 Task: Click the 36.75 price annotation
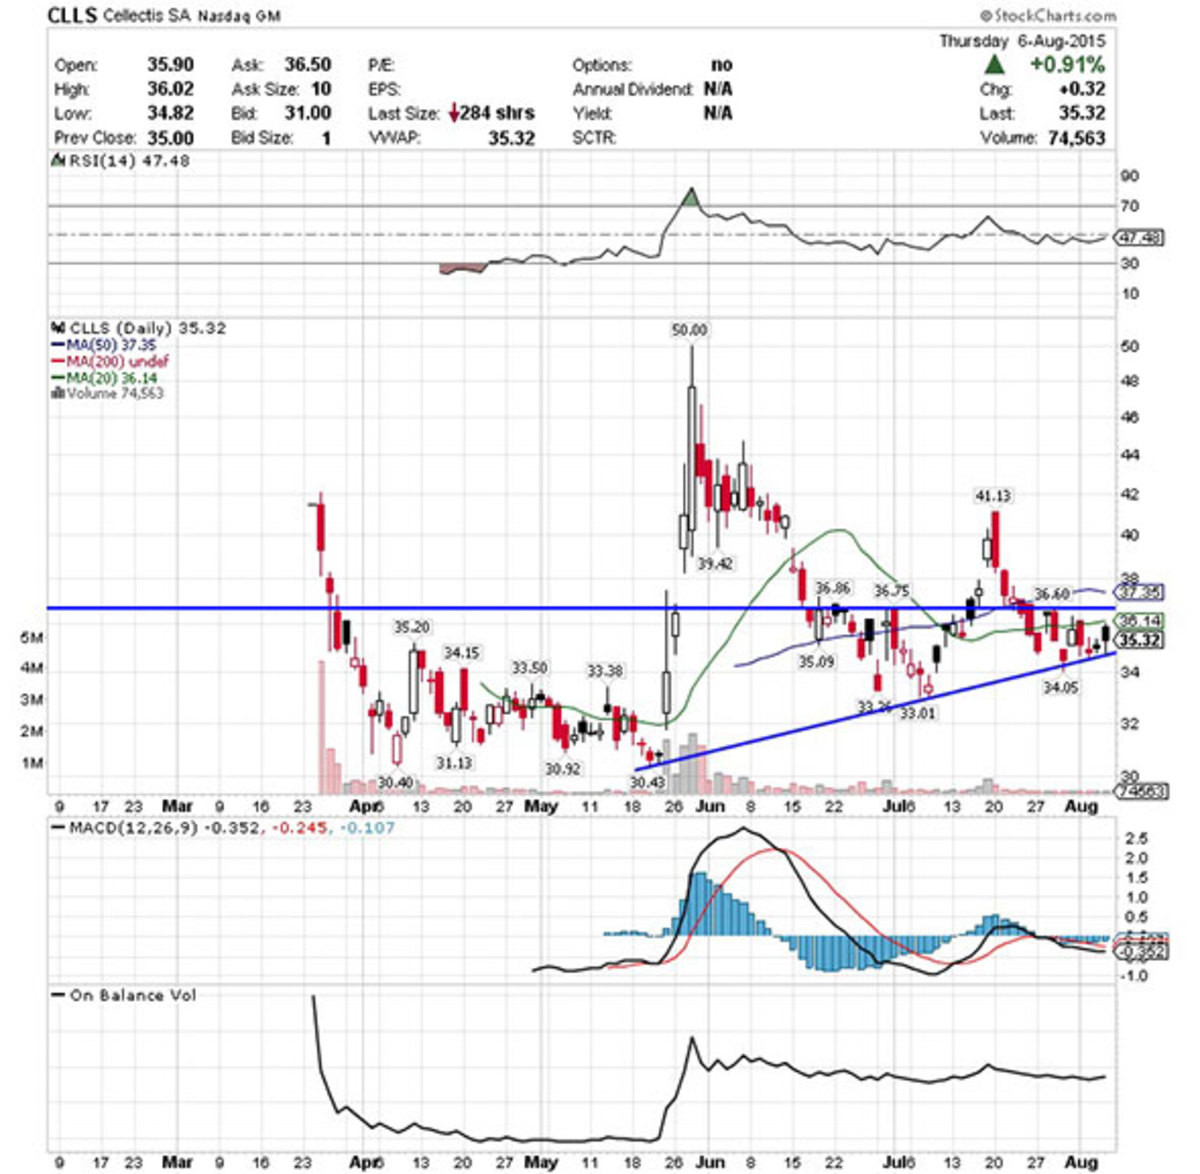click(892, 591)
